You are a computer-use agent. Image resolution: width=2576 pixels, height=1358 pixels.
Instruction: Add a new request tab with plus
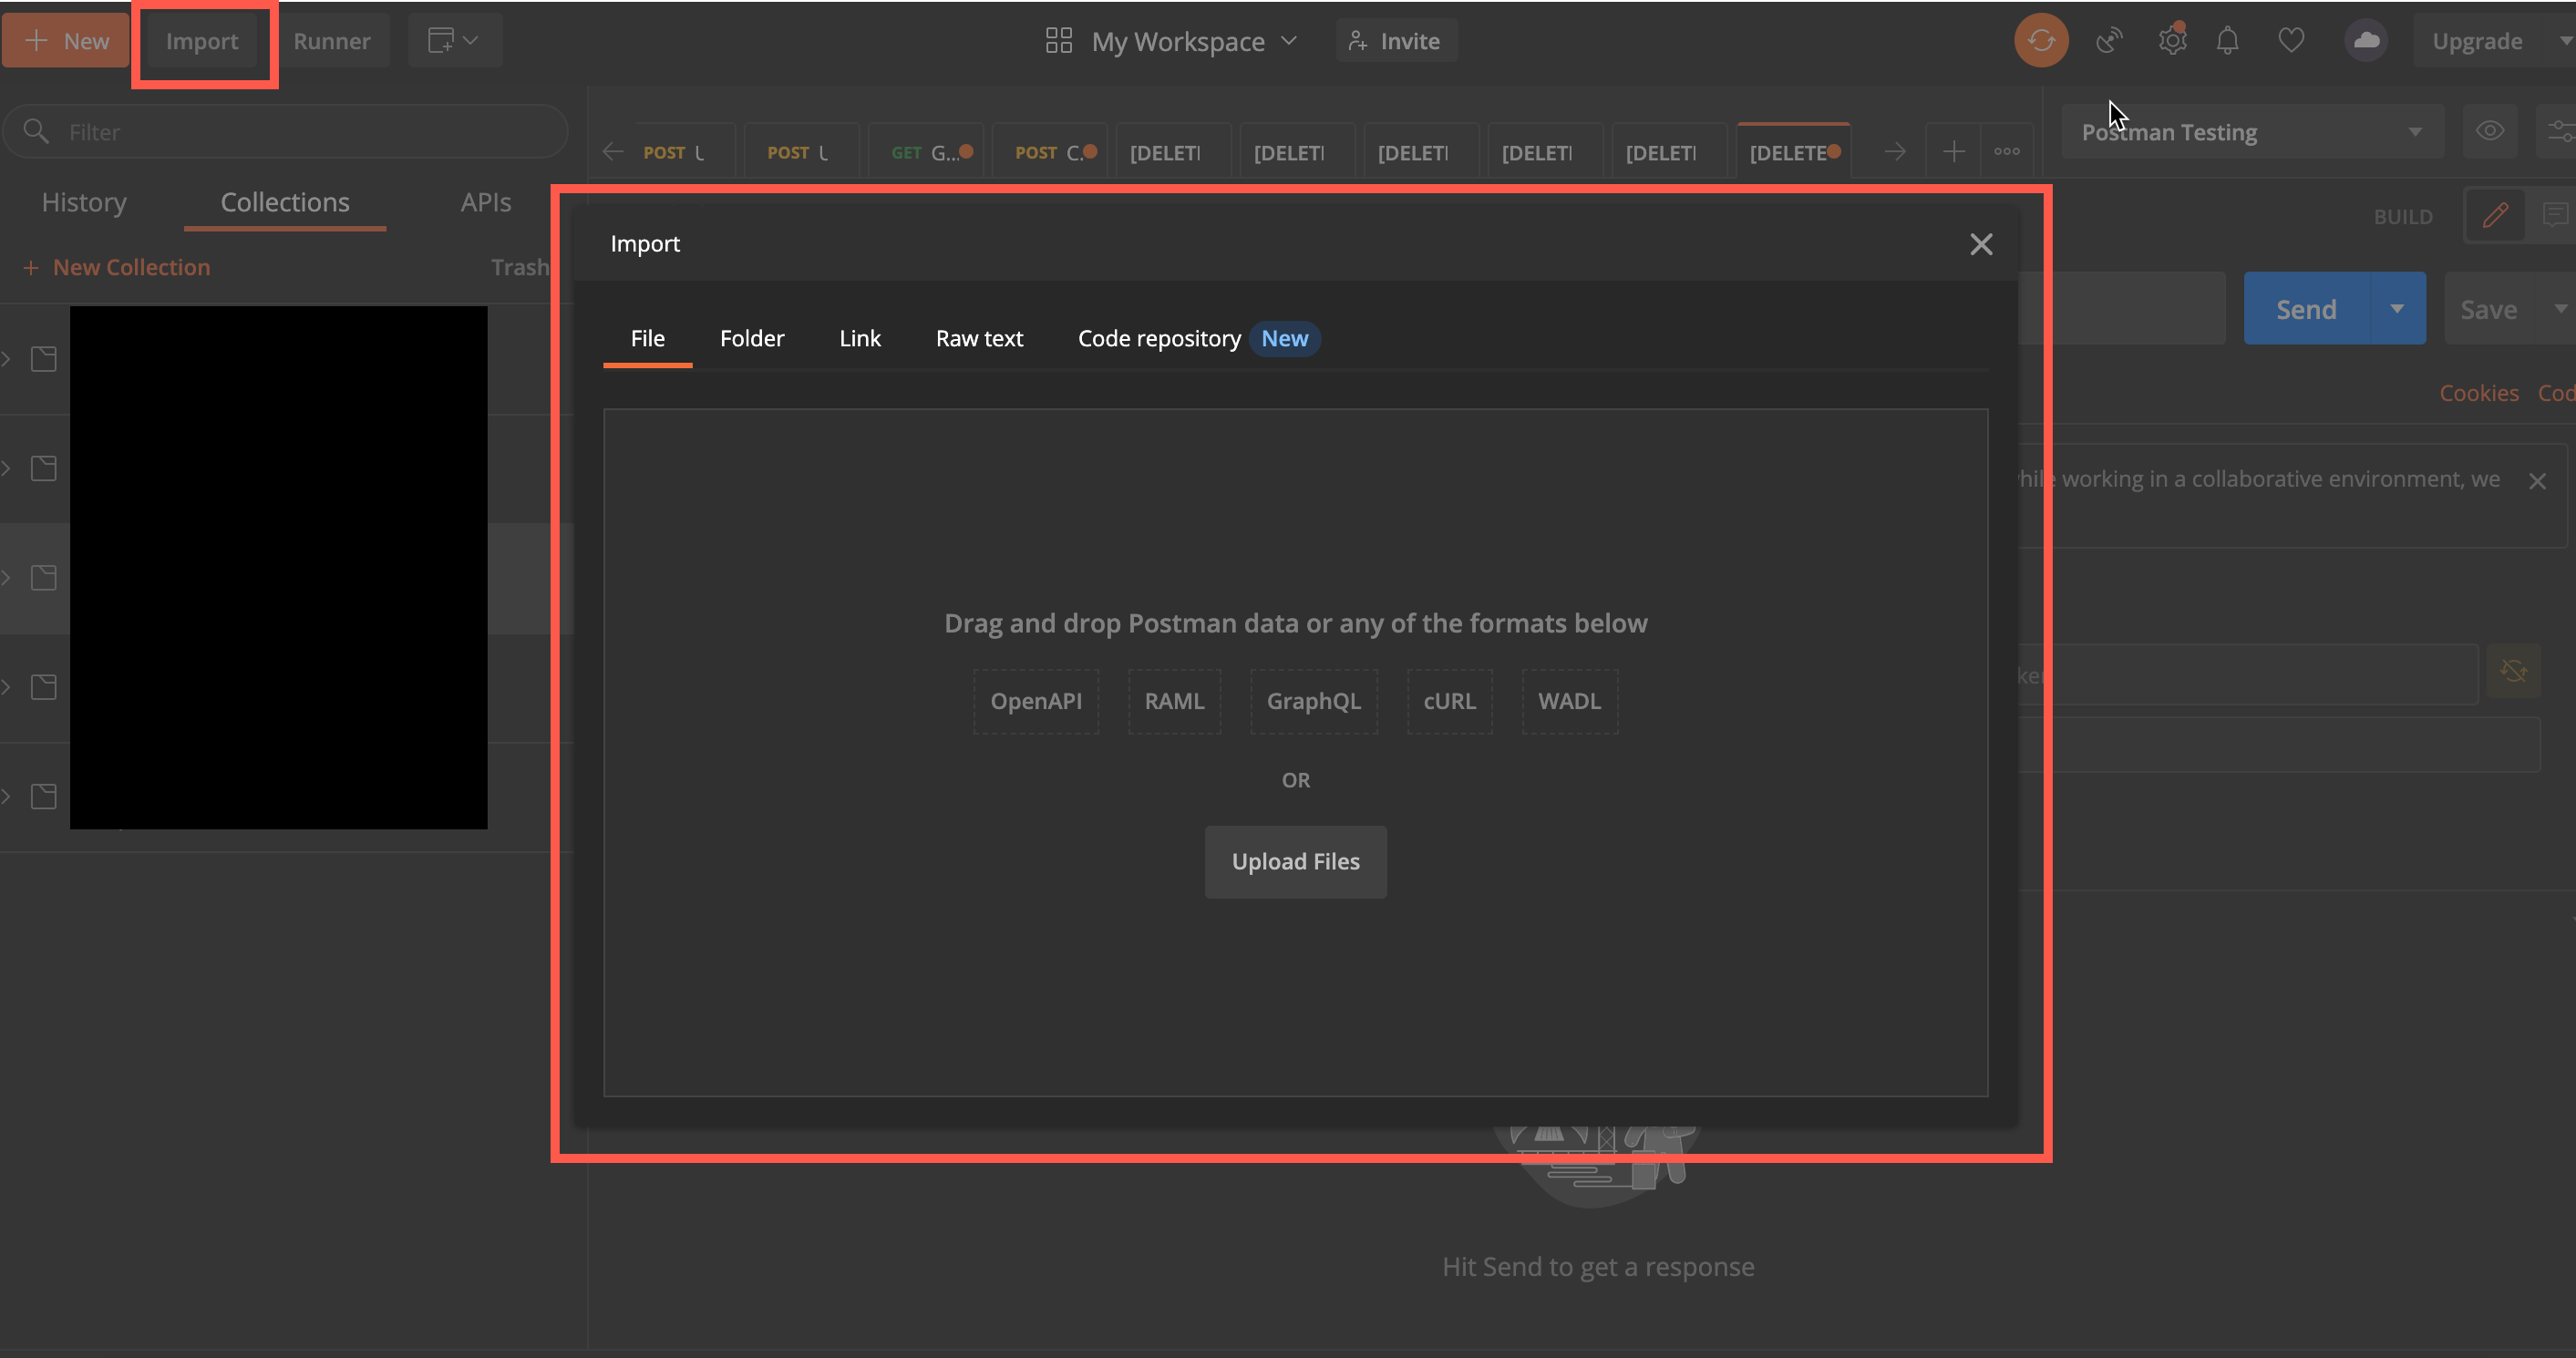(x=1953, y=152)
